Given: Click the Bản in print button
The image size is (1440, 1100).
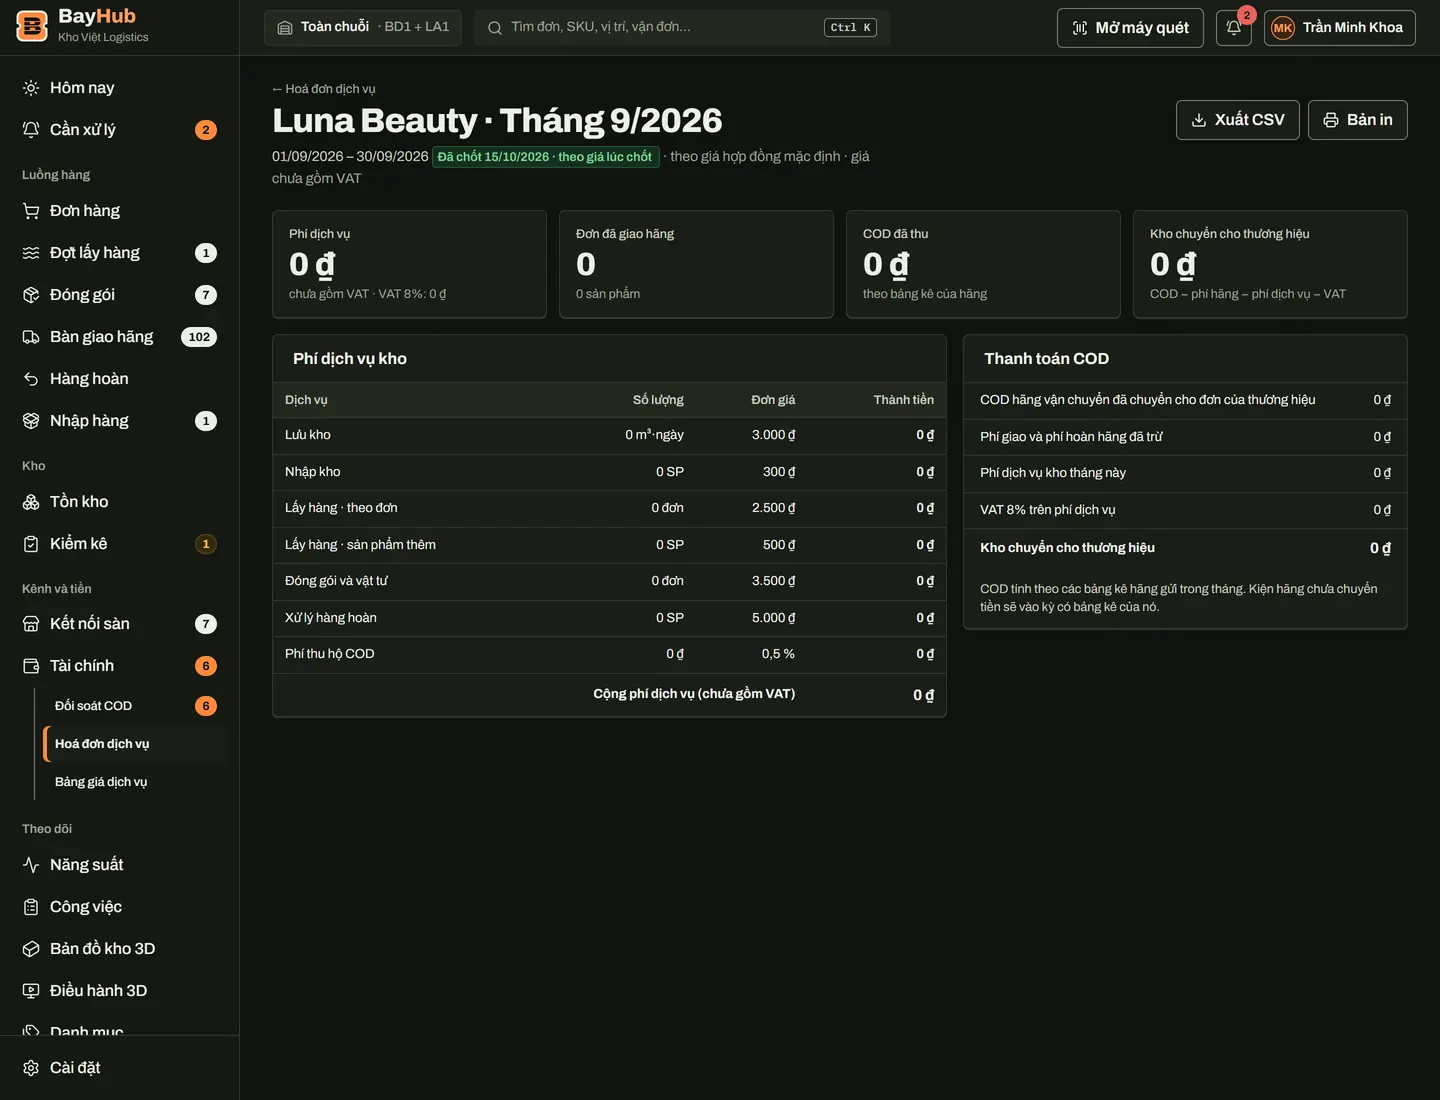Looking at the screenshot, I should tap(1357, 120).
